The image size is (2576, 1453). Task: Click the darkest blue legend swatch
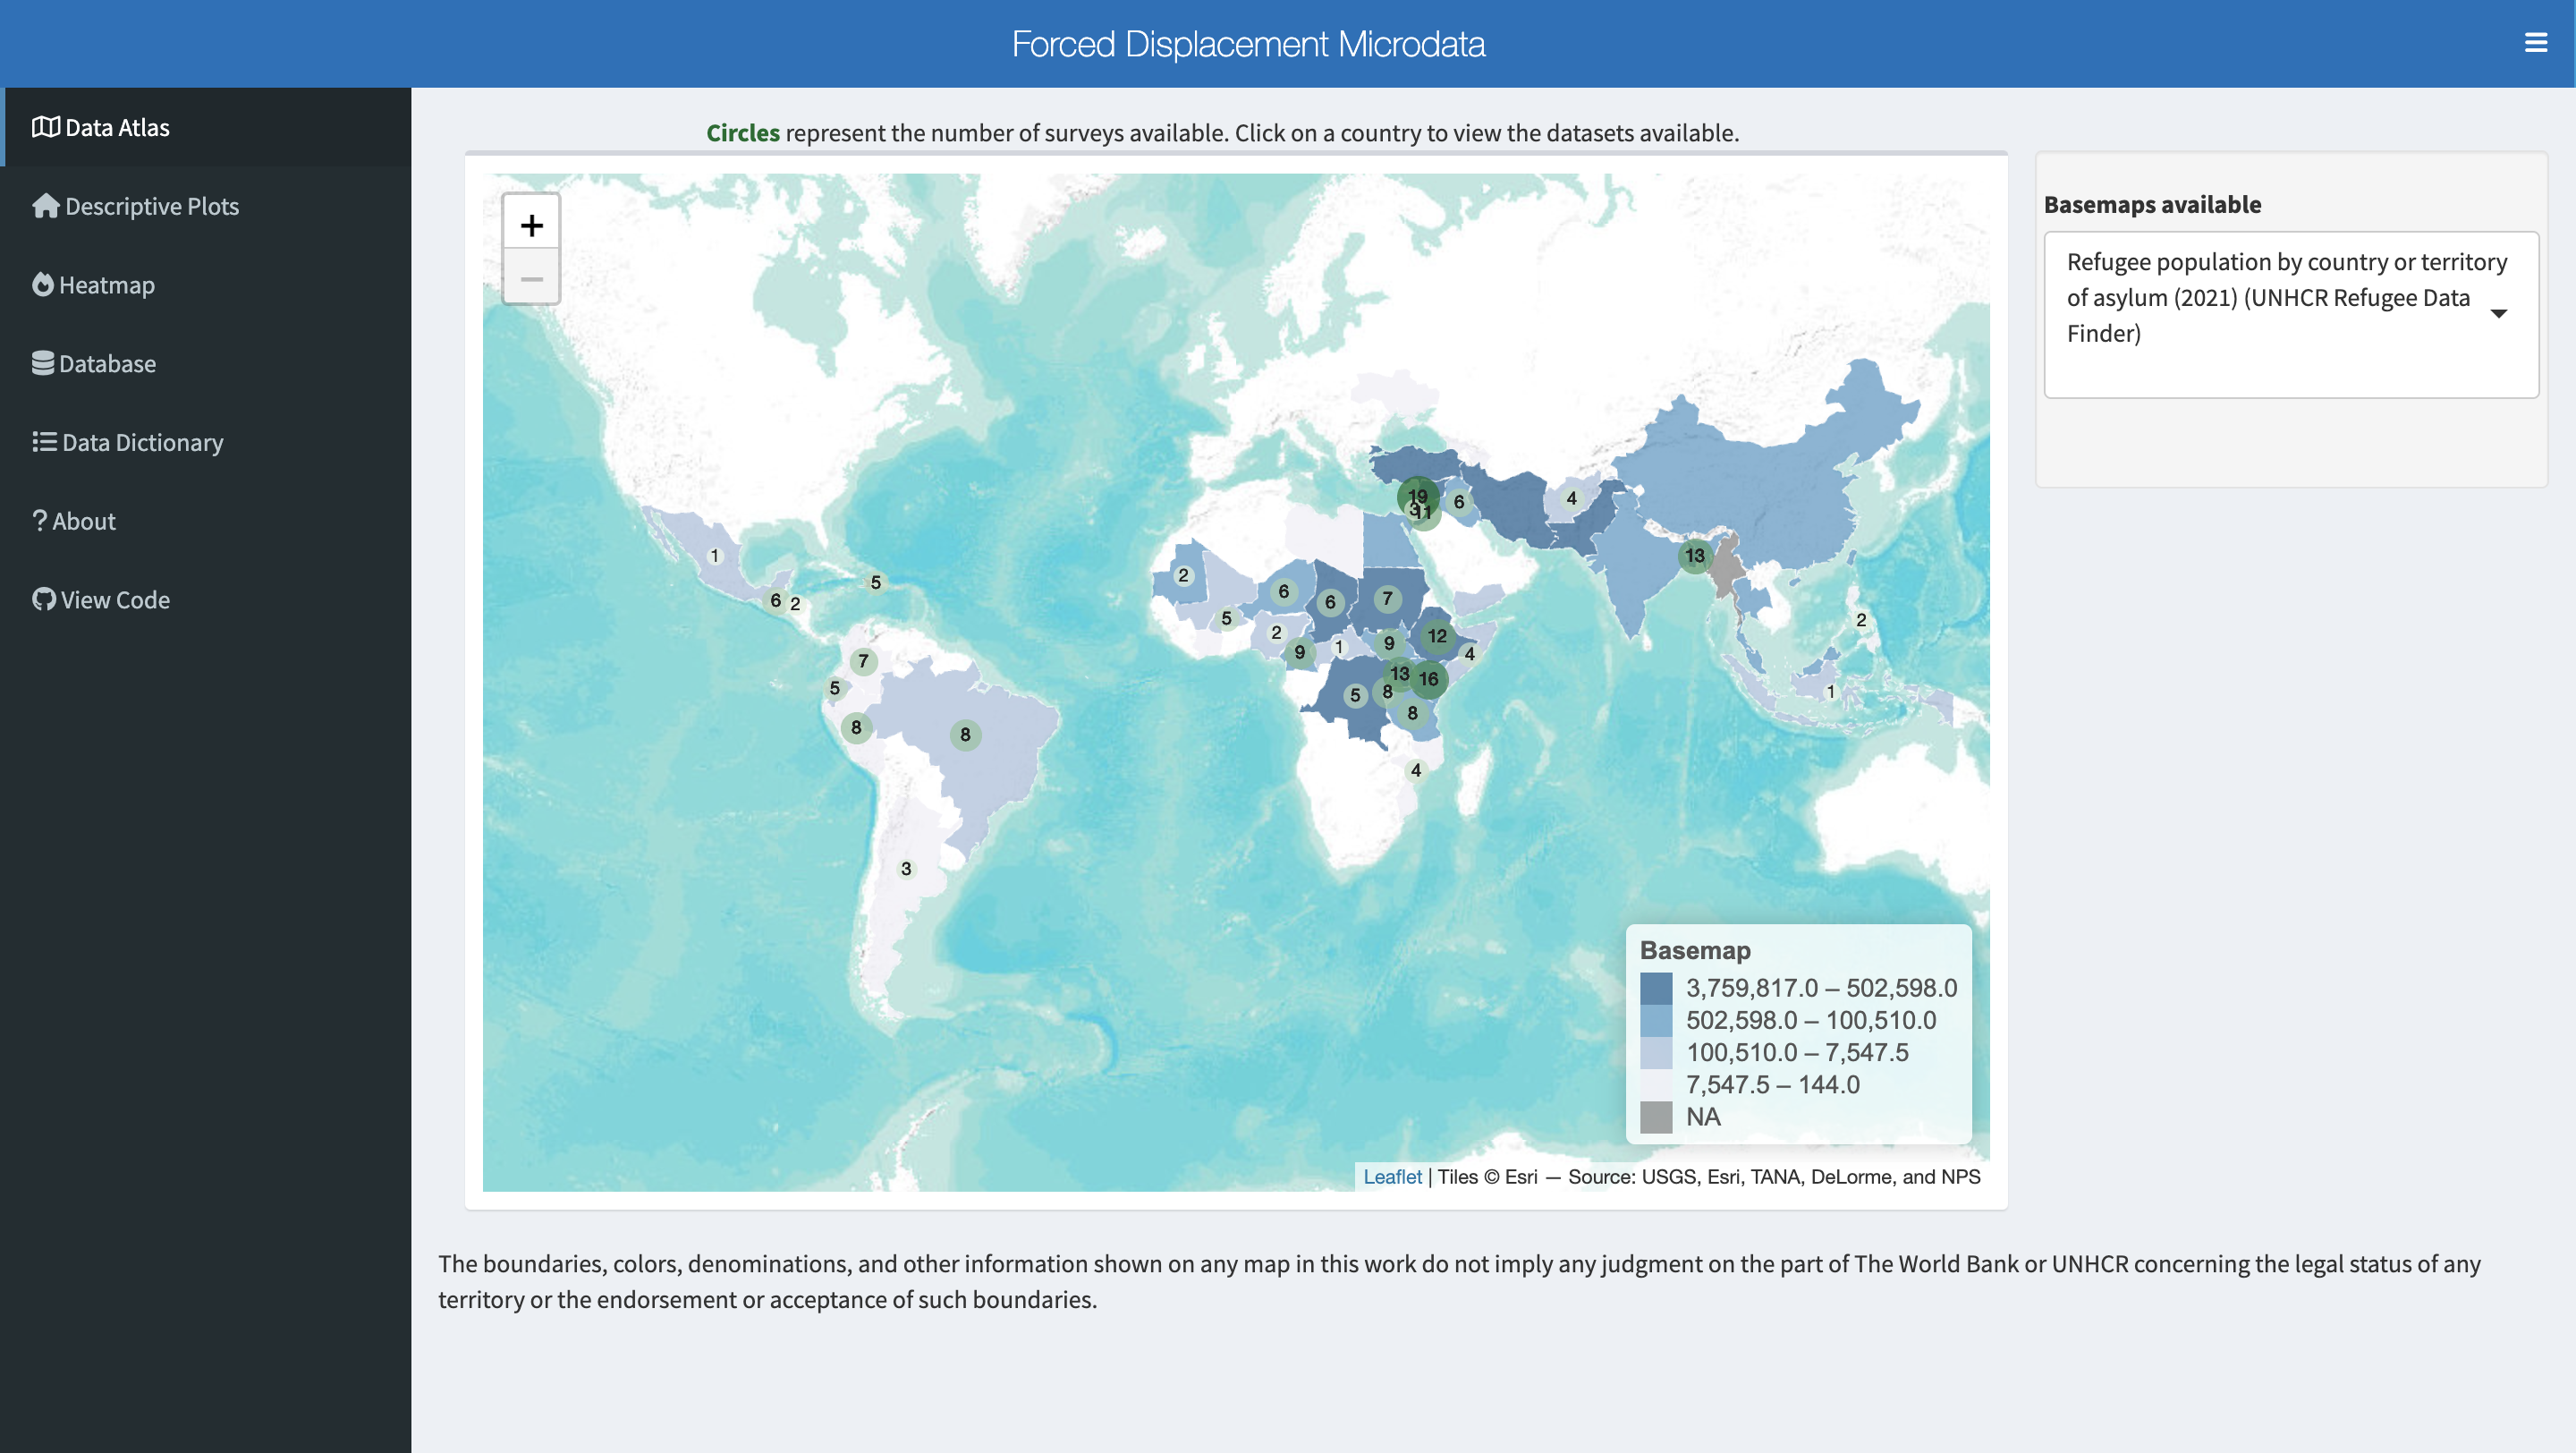point(1659,988)
